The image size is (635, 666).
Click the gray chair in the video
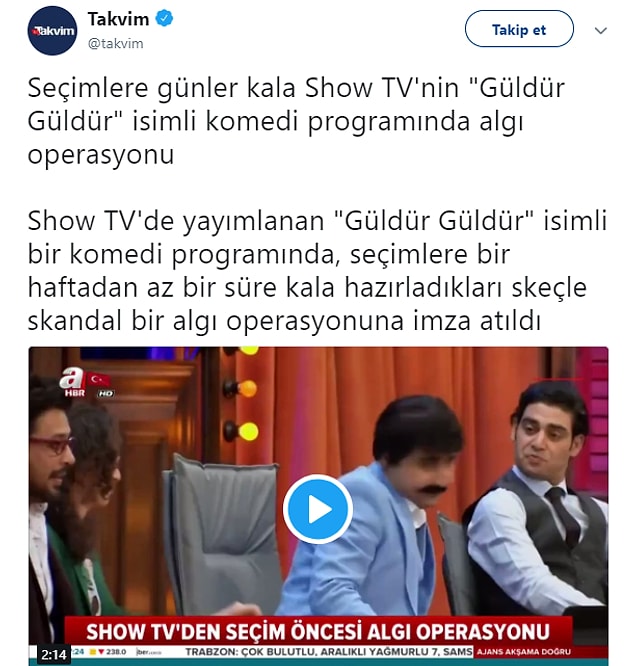223,531
